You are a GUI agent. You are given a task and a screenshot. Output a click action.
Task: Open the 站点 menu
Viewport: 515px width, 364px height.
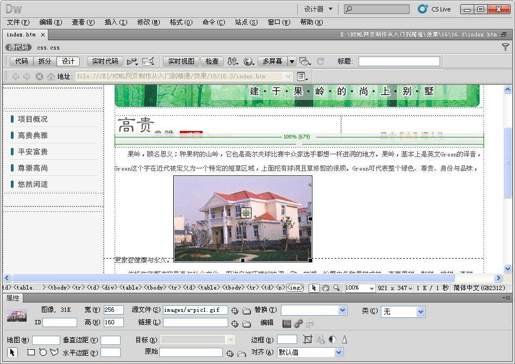pyautogui.click(x=246, y=22)
